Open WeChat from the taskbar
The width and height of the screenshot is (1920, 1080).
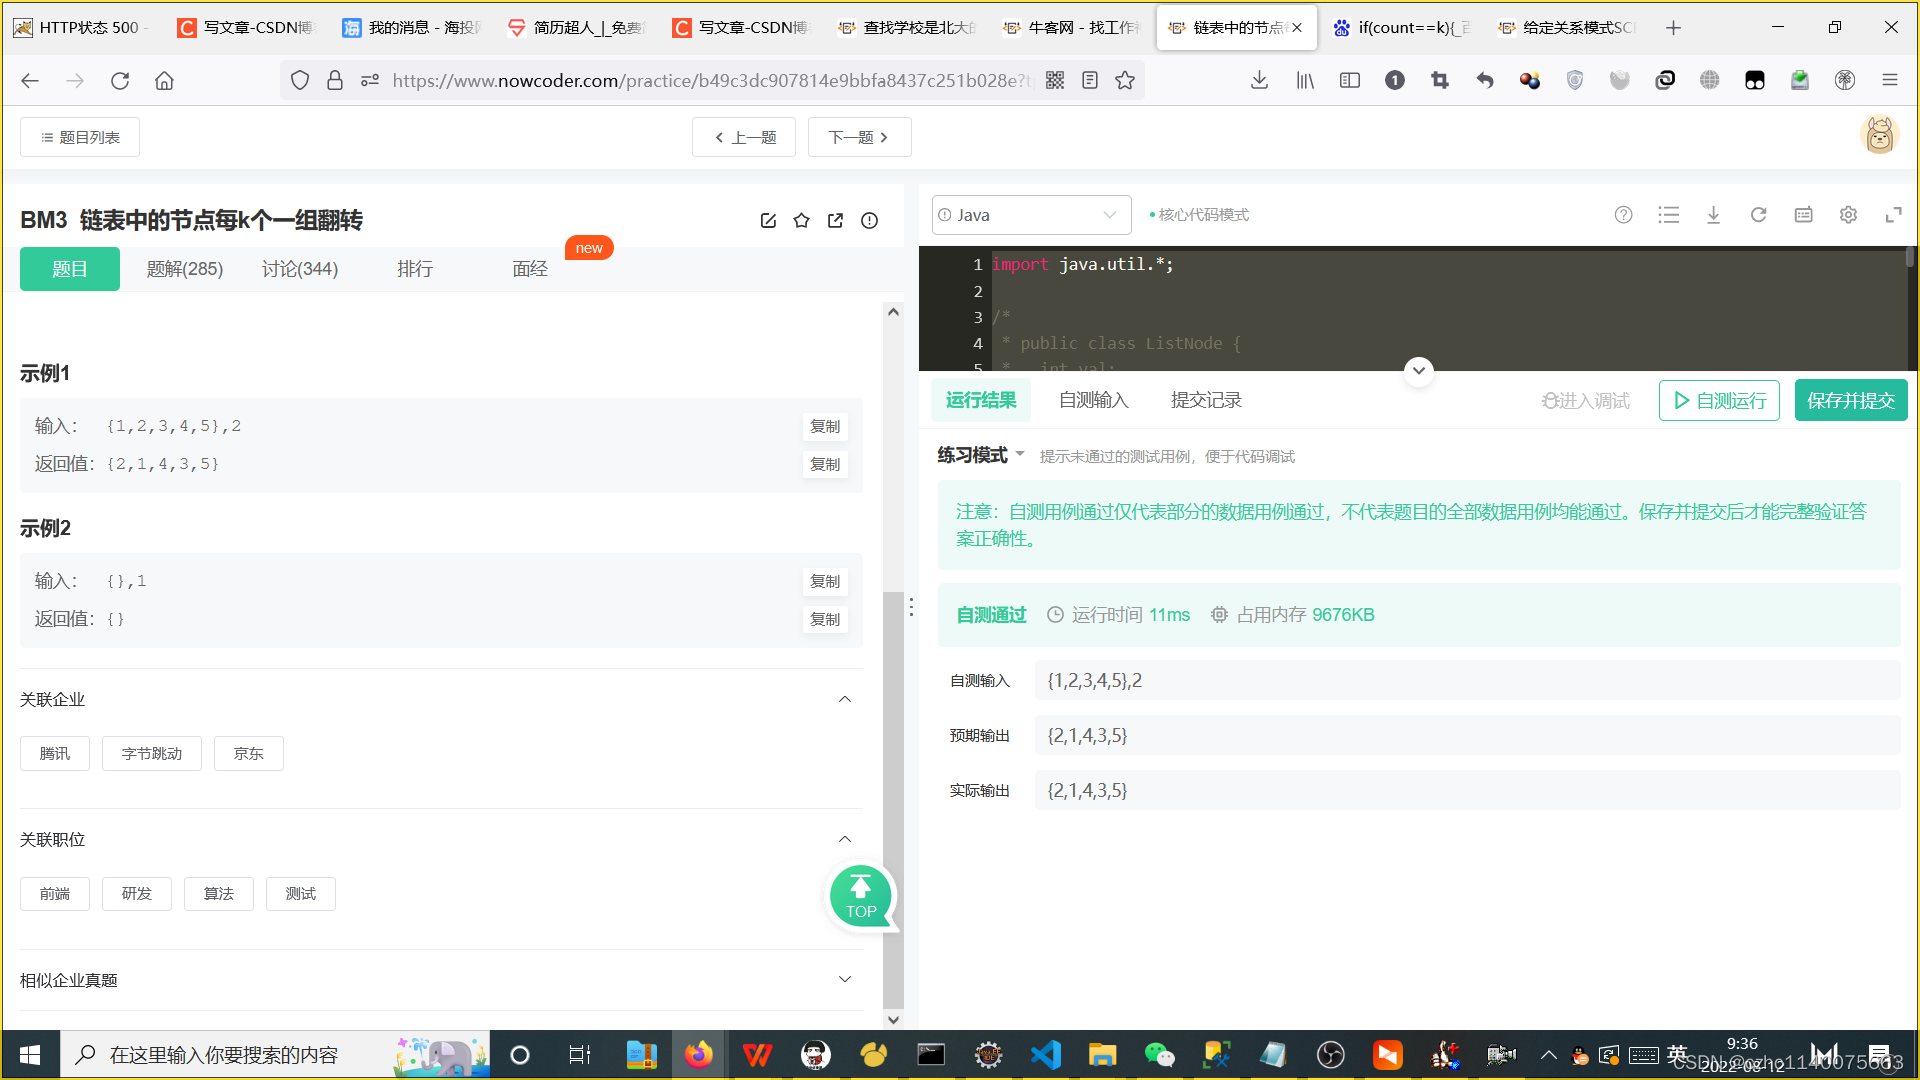pyautogui.click(x=1159, y=1054)
